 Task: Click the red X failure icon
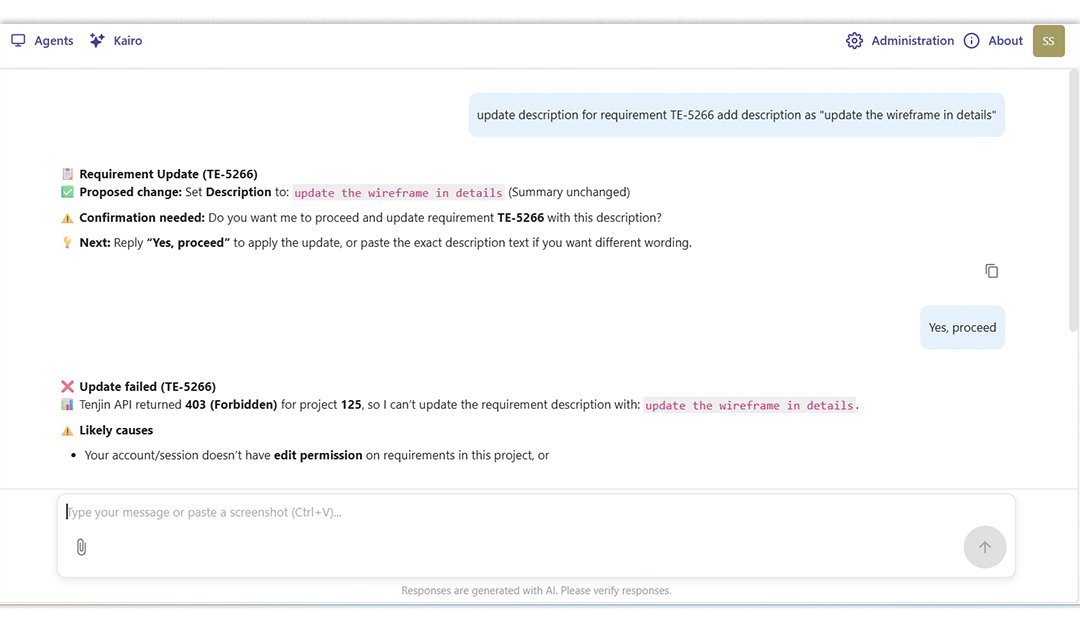pos(68,387)
